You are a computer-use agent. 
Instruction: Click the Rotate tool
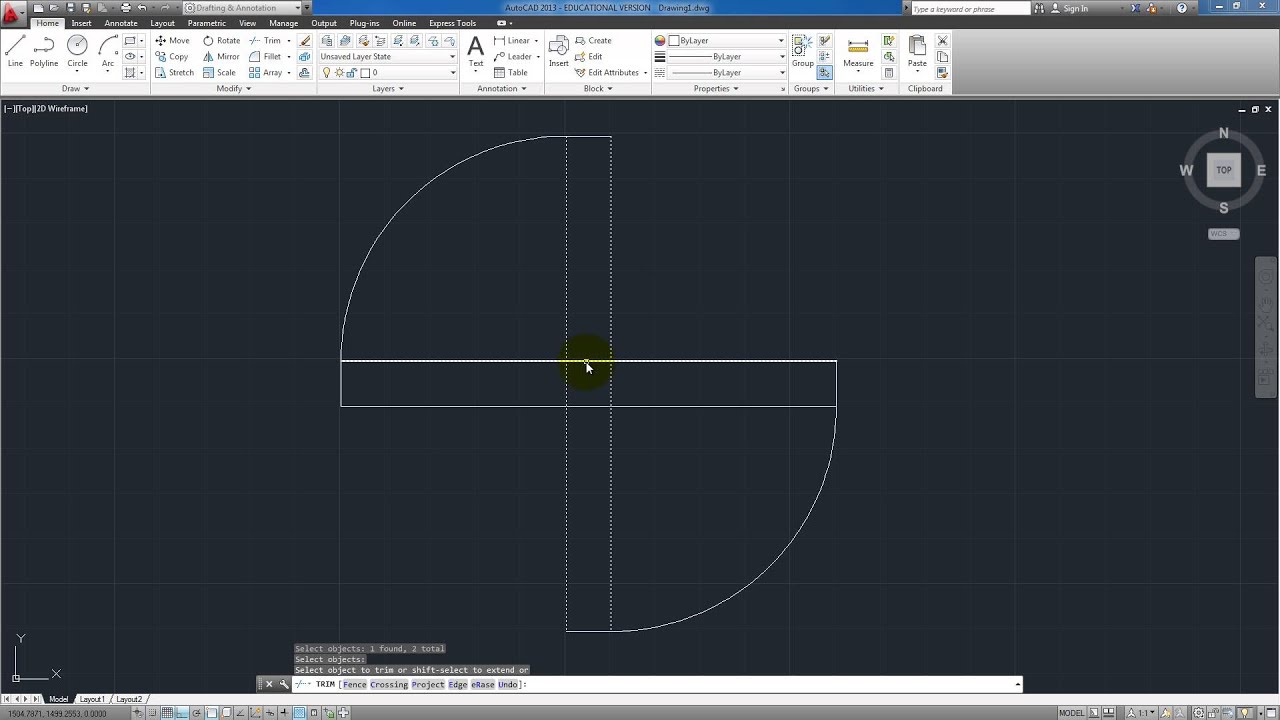pos(221,41)
